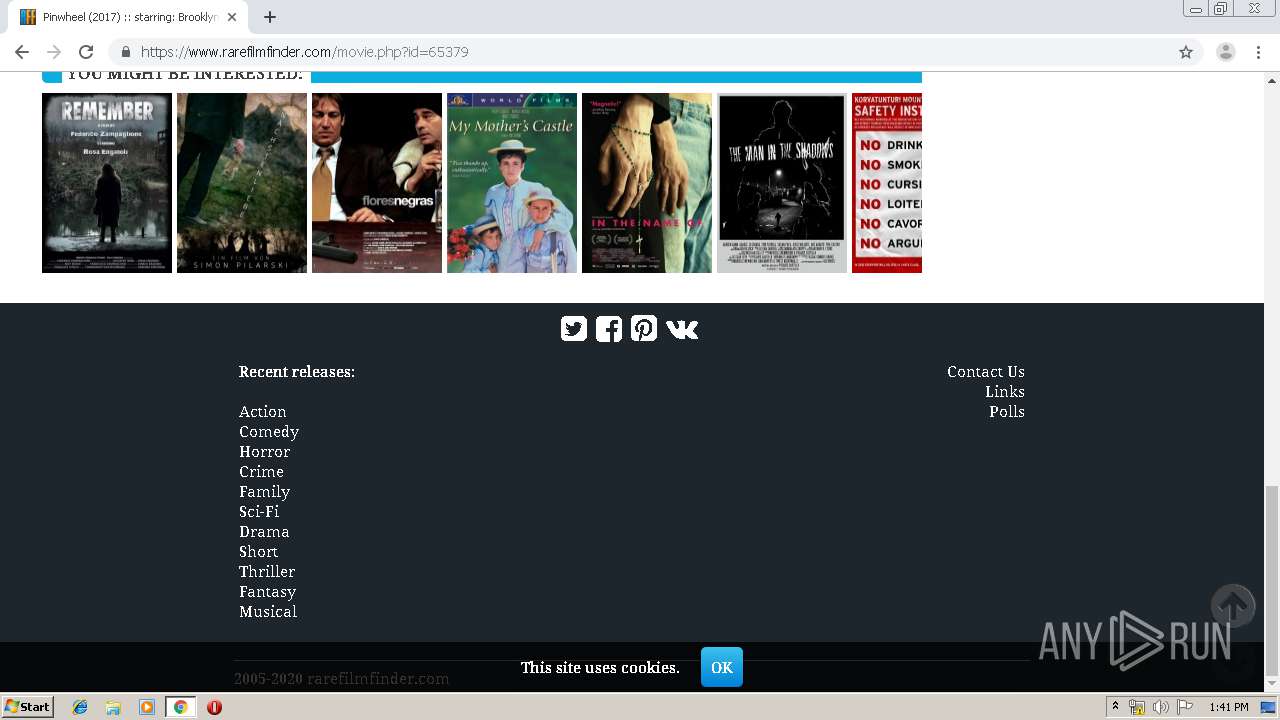Bookmark this page with the star icon
The width and height of the screenshot is (1280, 720).
(x=1186, y=52)
